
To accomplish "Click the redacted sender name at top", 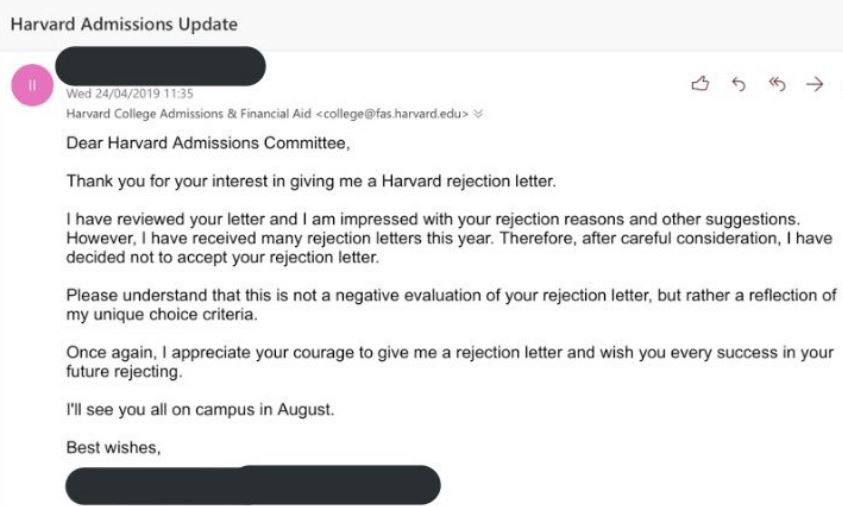I will point(165,66).
